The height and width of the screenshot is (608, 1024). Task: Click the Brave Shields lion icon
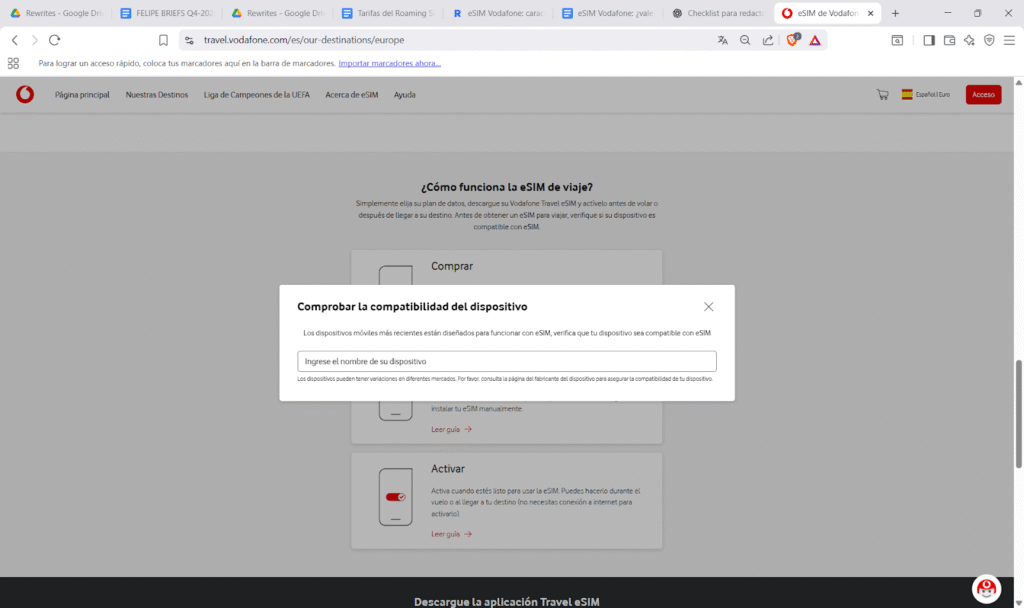[x=793, y=40]
